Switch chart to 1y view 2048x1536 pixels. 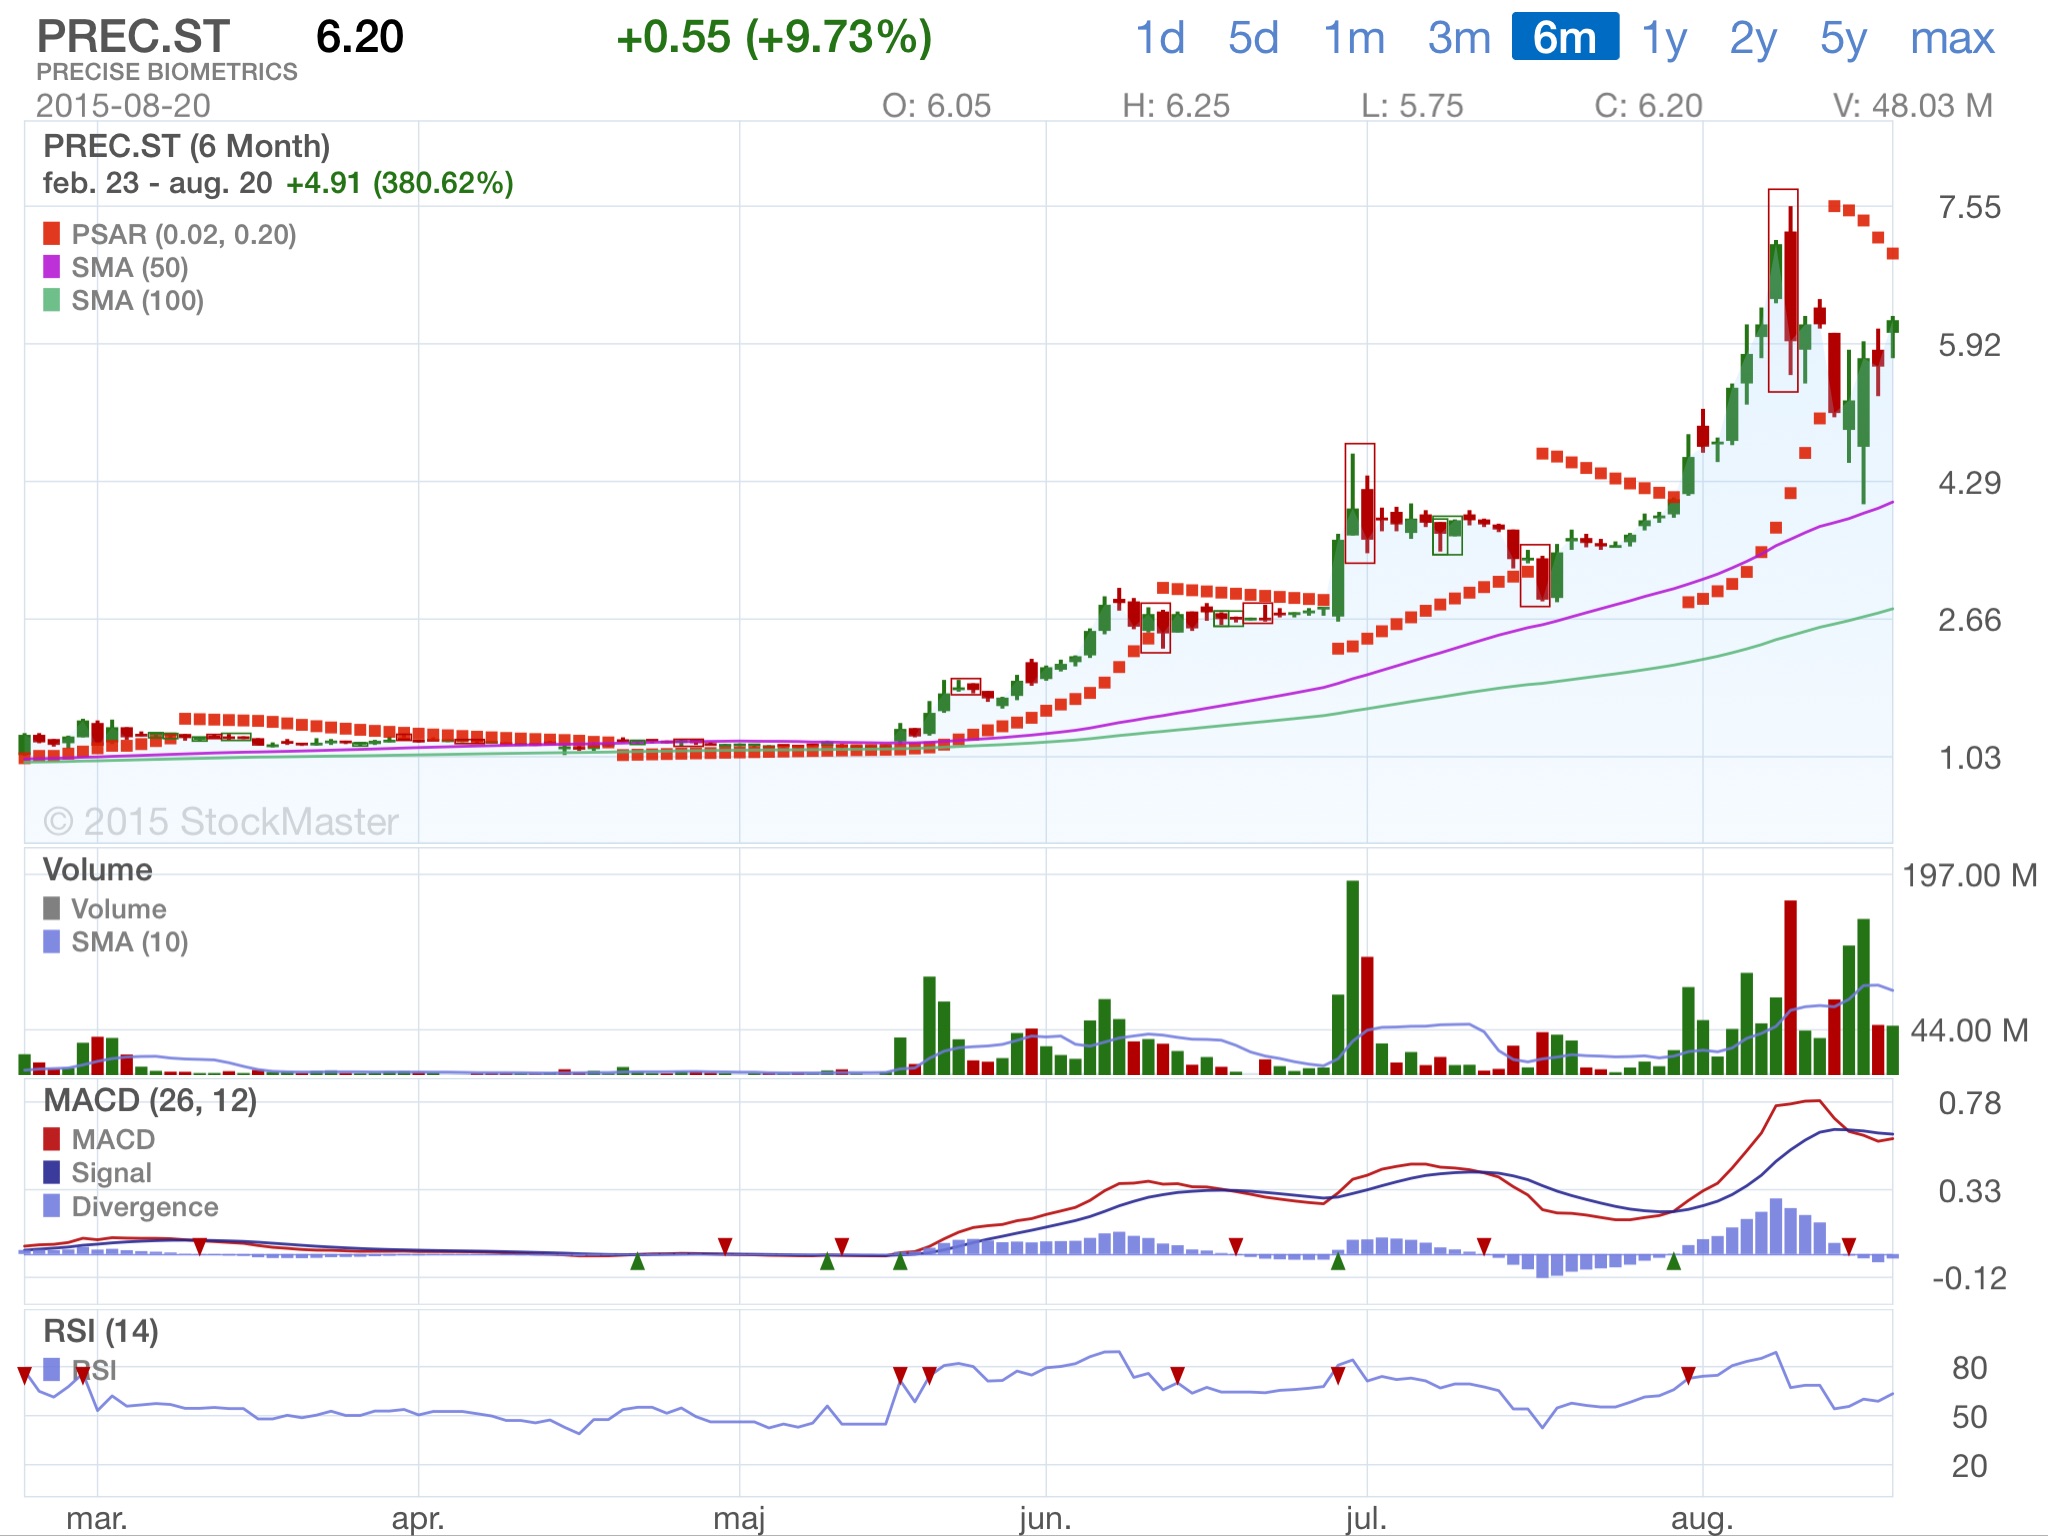tap(1664, 38)
